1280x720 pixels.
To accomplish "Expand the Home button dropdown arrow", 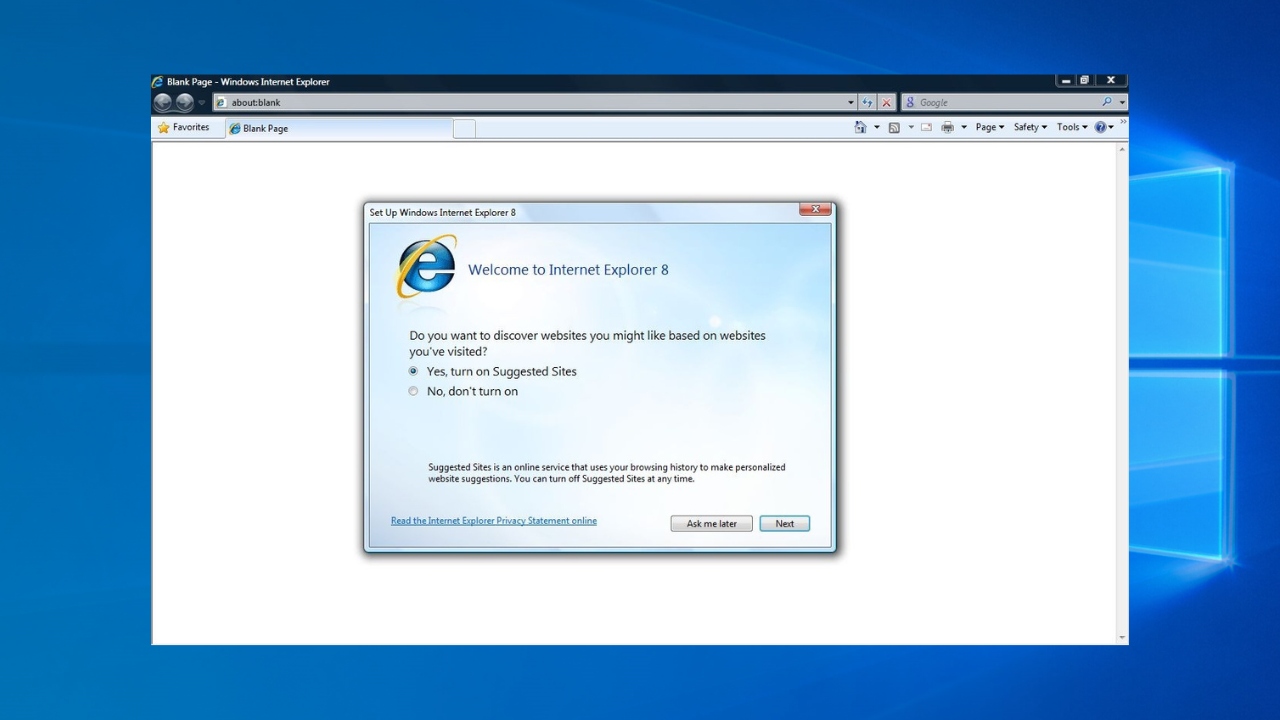I will pyautogui.click(x=877, y=127).
